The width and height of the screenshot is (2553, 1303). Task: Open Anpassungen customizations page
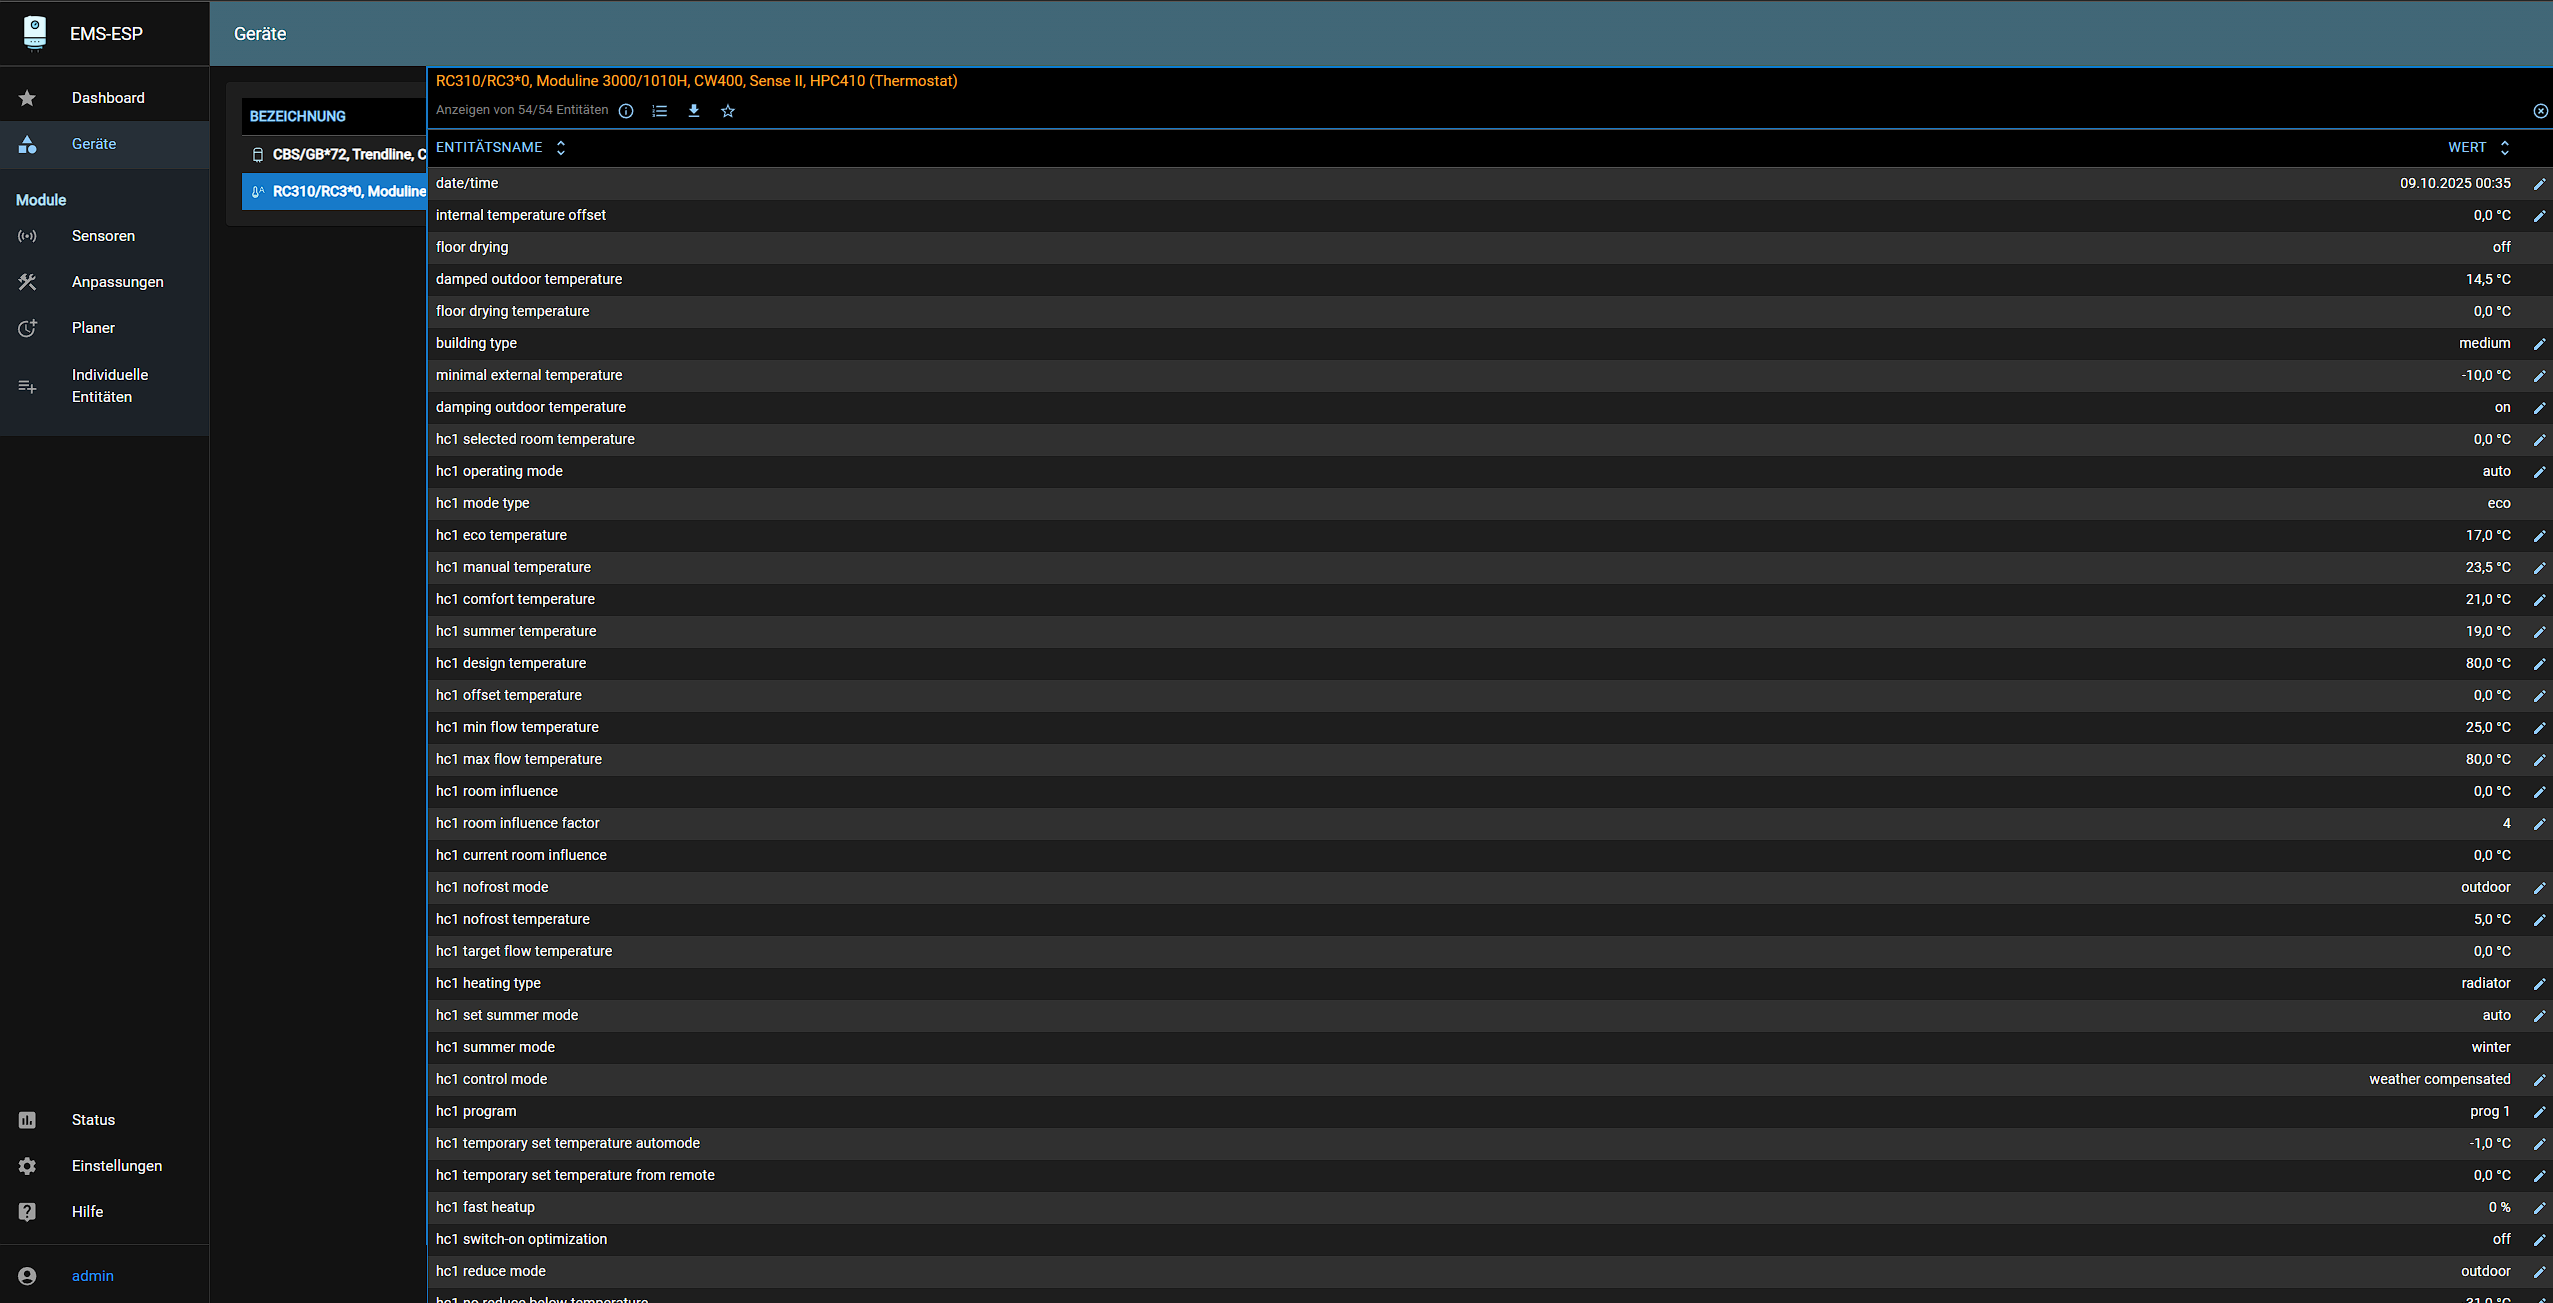click(x=105, y=282)
